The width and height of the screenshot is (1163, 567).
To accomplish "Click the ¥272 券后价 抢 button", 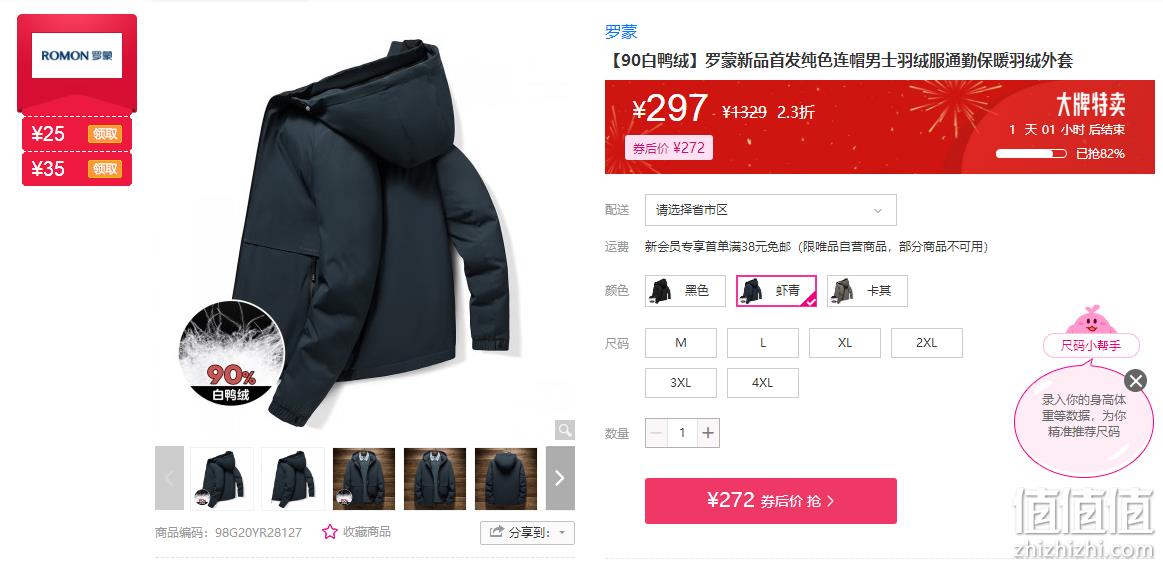I will pos(771,501).
